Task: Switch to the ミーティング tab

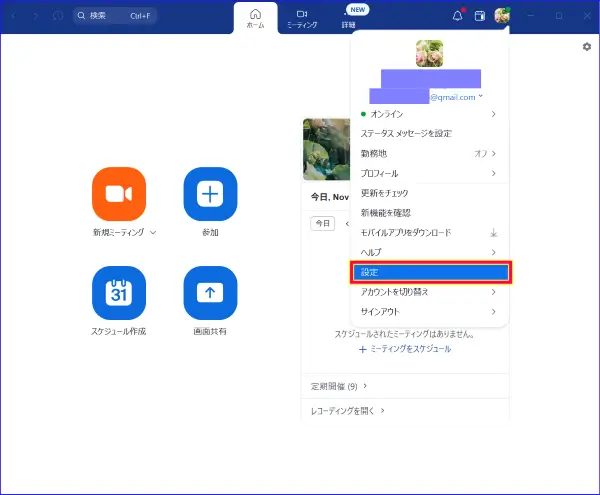Action: point(302,19)
